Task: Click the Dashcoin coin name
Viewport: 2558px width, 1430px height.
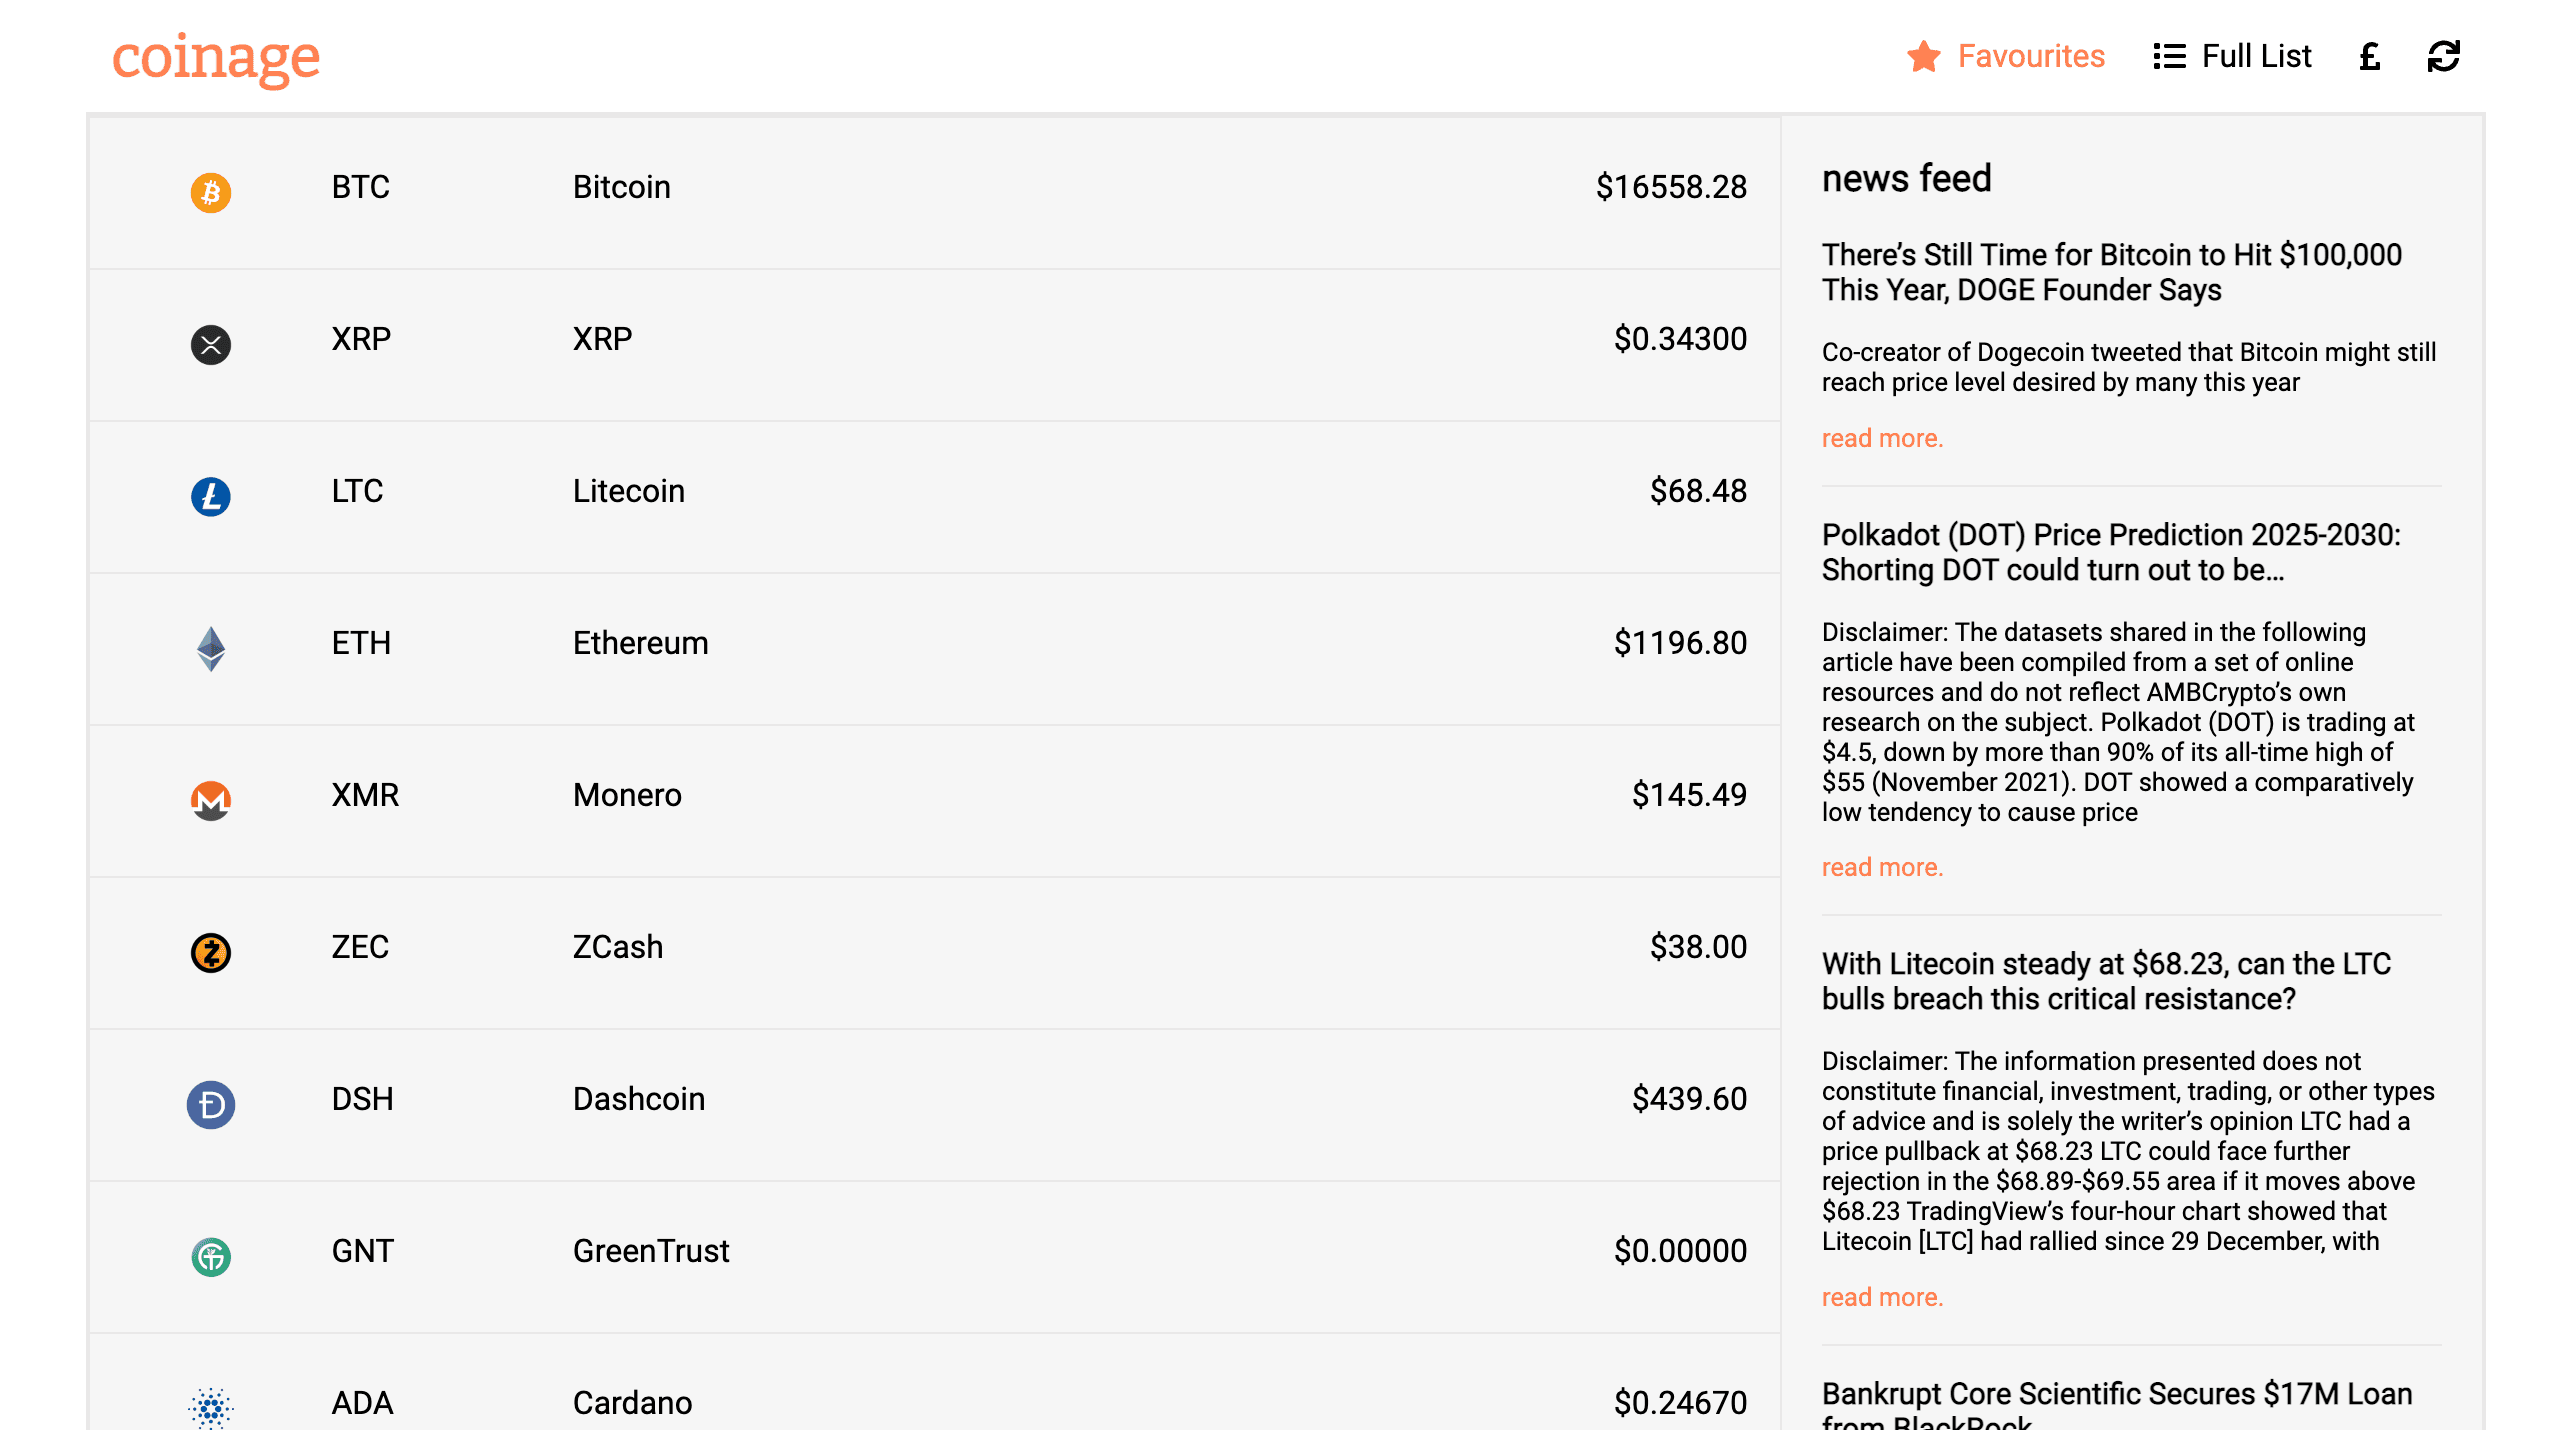Action: [638, 1099]
